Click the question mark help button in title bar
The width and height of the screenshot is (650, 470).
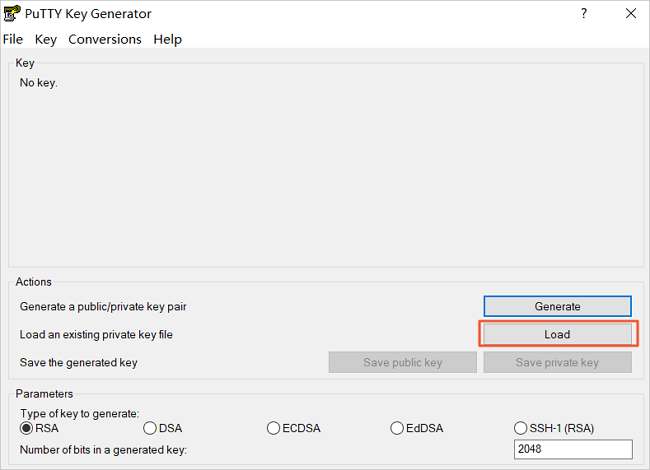tap(584, 13)
